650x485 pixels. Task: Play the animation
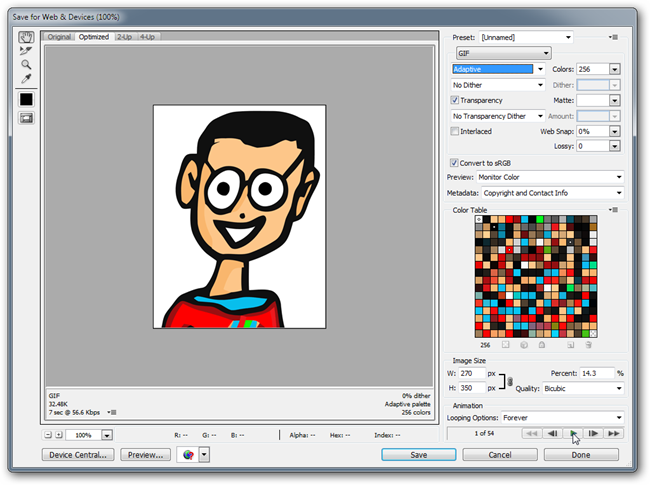(x=573, y=434)
